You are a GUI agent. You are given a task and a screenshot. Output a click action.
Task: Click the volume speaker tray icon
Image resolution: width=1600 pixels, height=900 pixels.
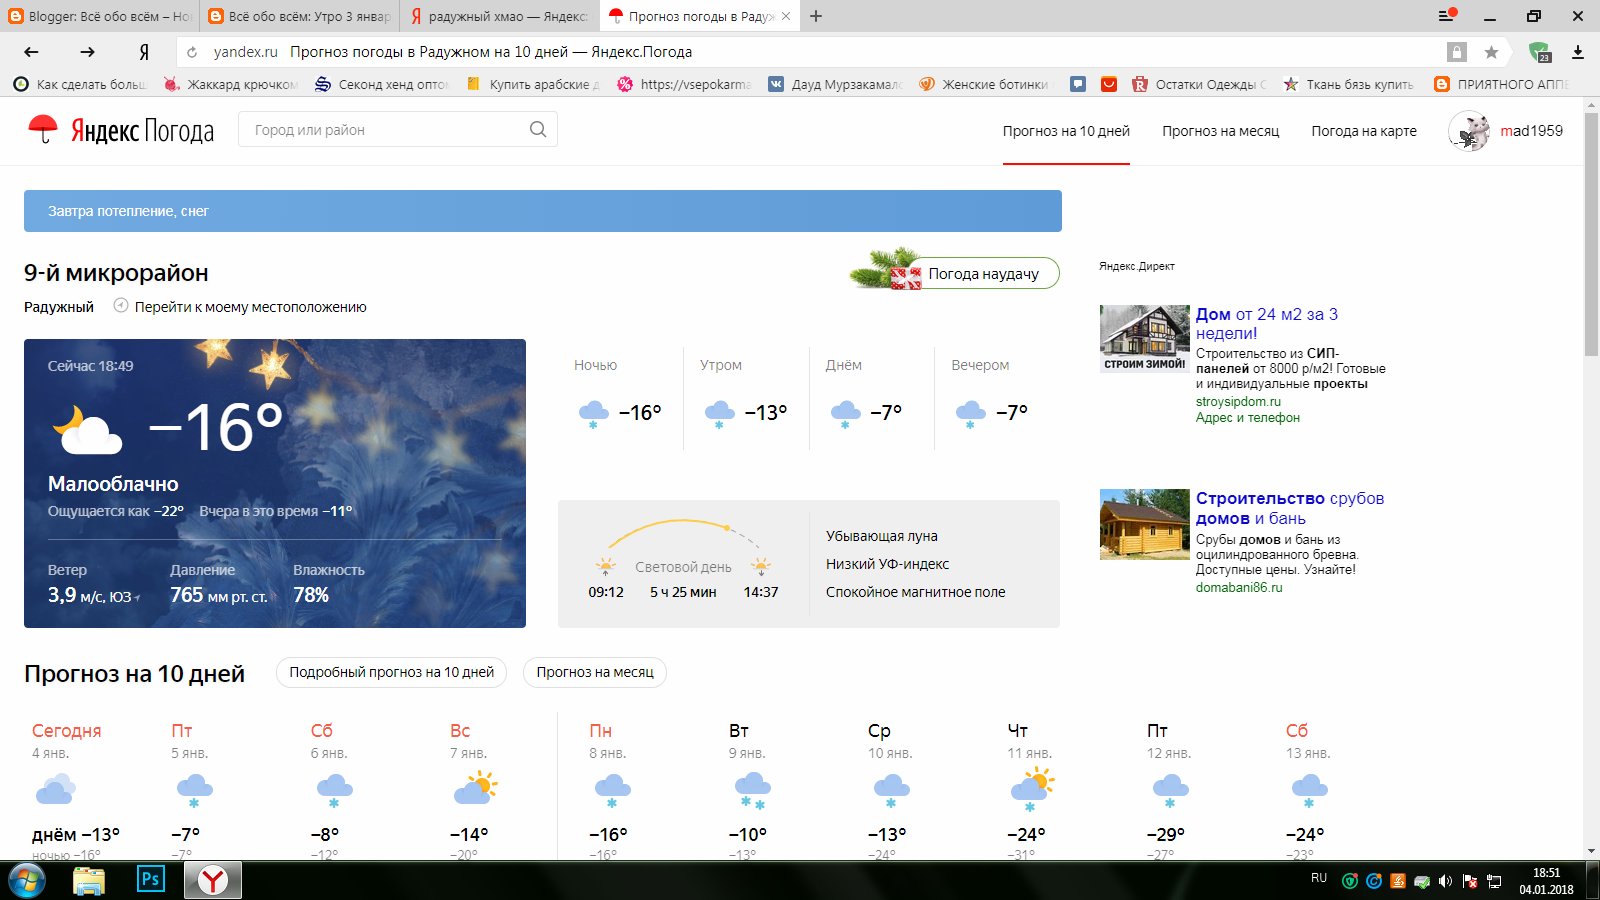[x=1445, y=881]
